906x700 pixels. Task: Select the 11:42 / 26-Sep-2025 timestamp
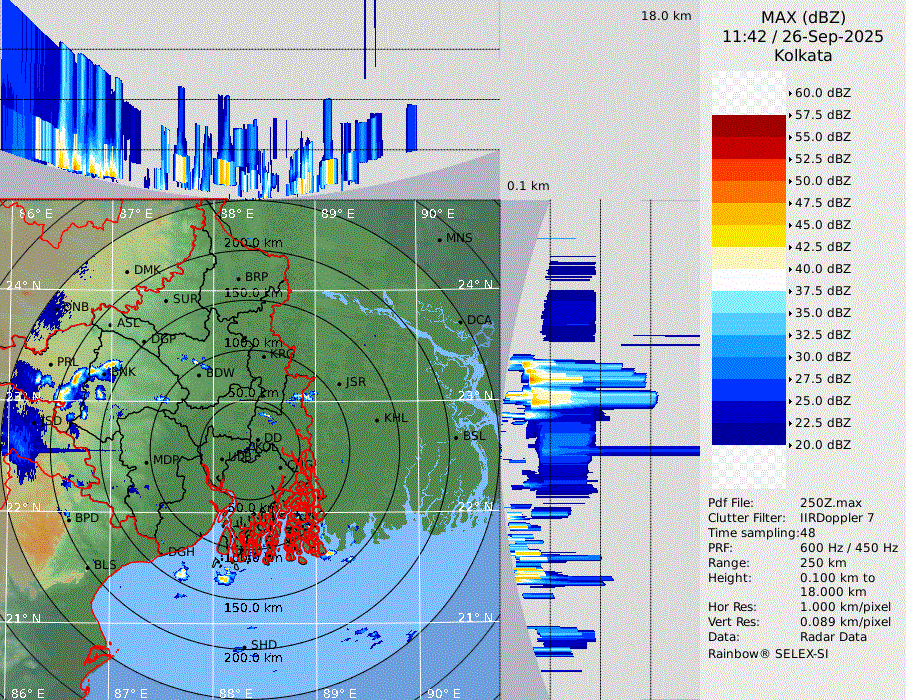(x=803, y=37)
